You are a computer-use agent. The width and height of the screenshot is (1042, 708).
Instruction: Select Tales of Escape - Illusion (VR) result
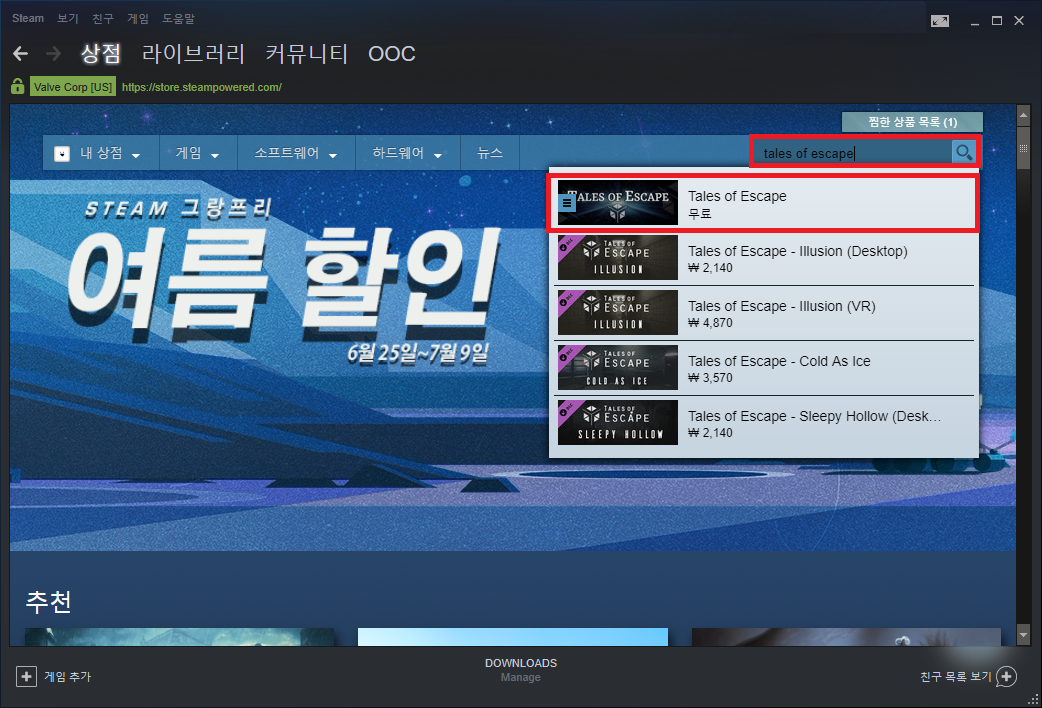pos(763,313)
